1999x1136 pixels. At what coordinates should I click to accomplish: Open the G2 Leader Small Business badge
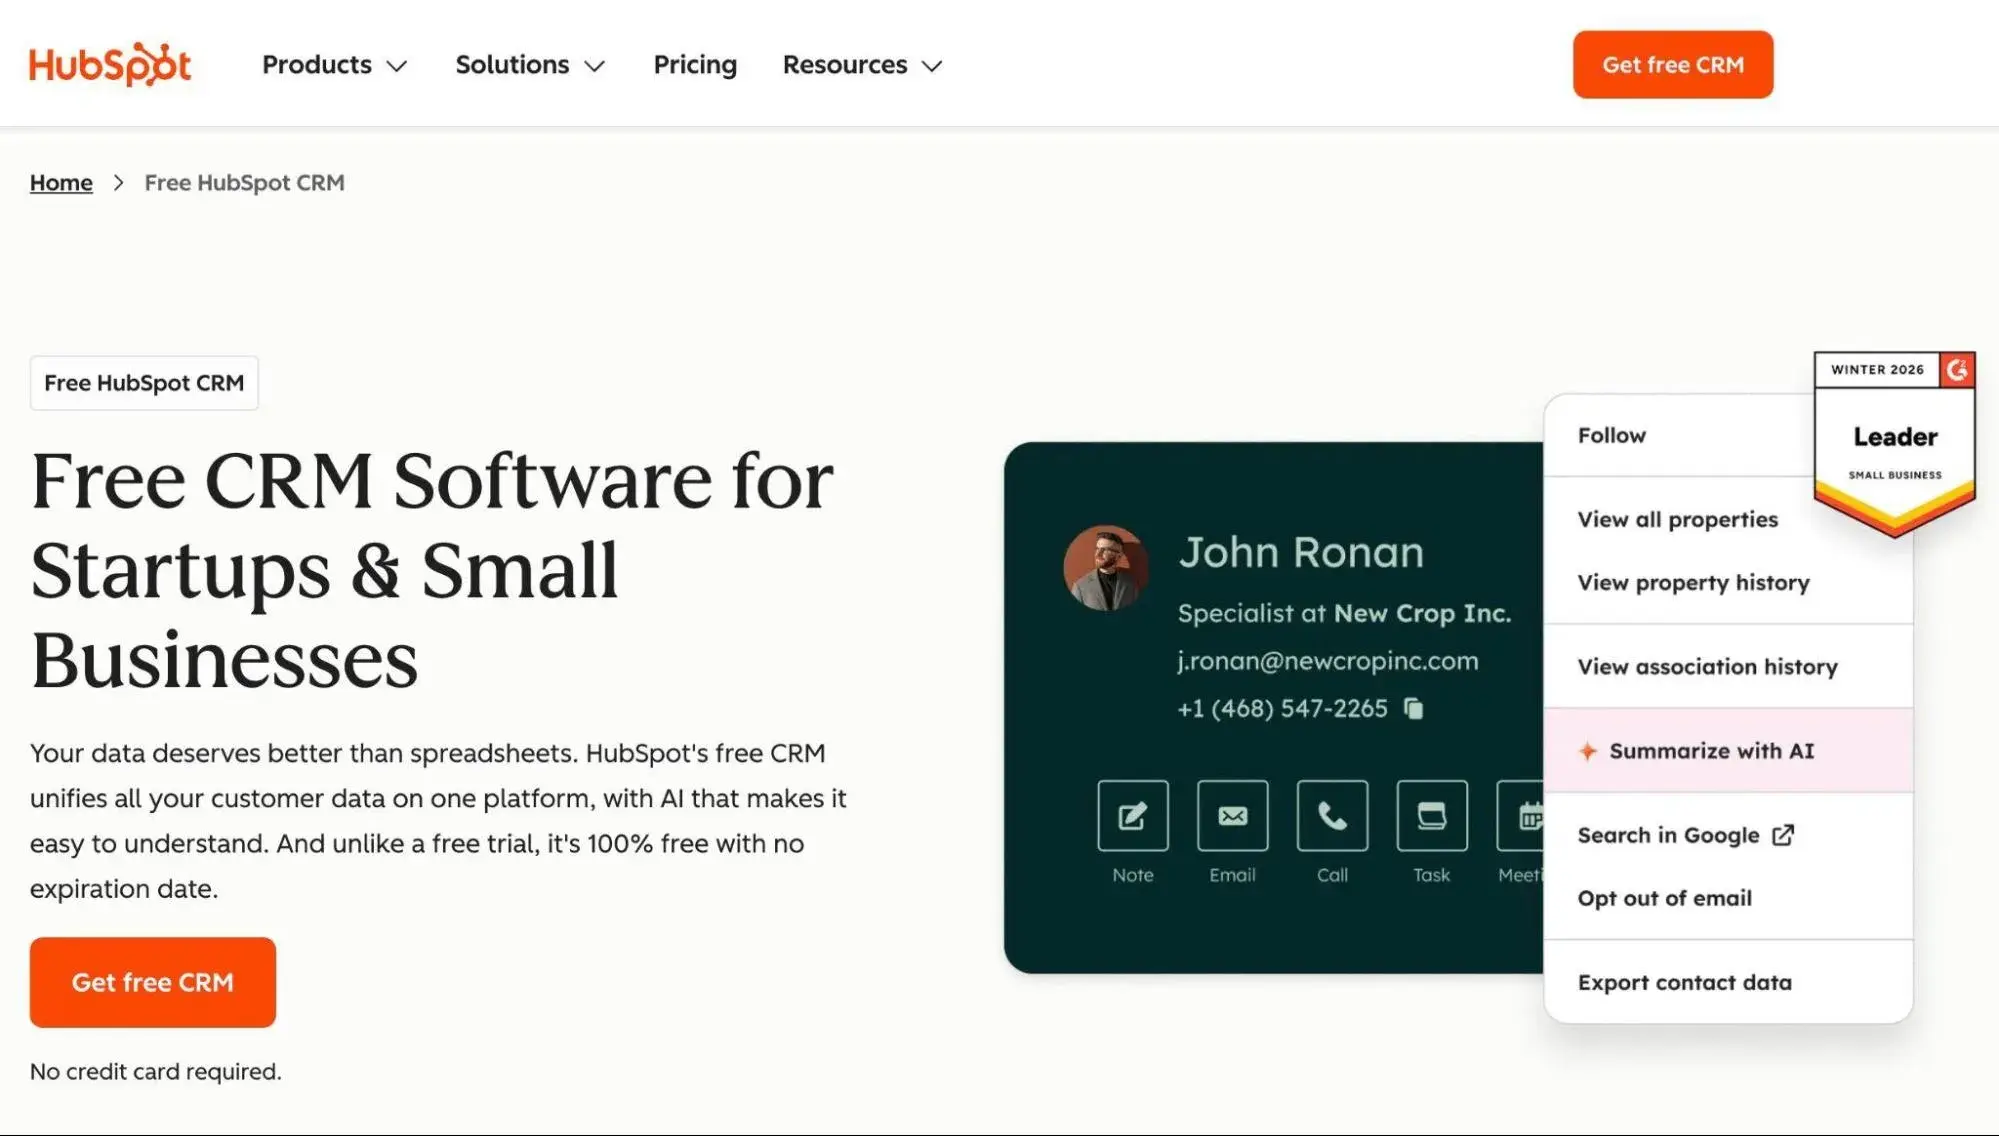(x=1894, y=444)
